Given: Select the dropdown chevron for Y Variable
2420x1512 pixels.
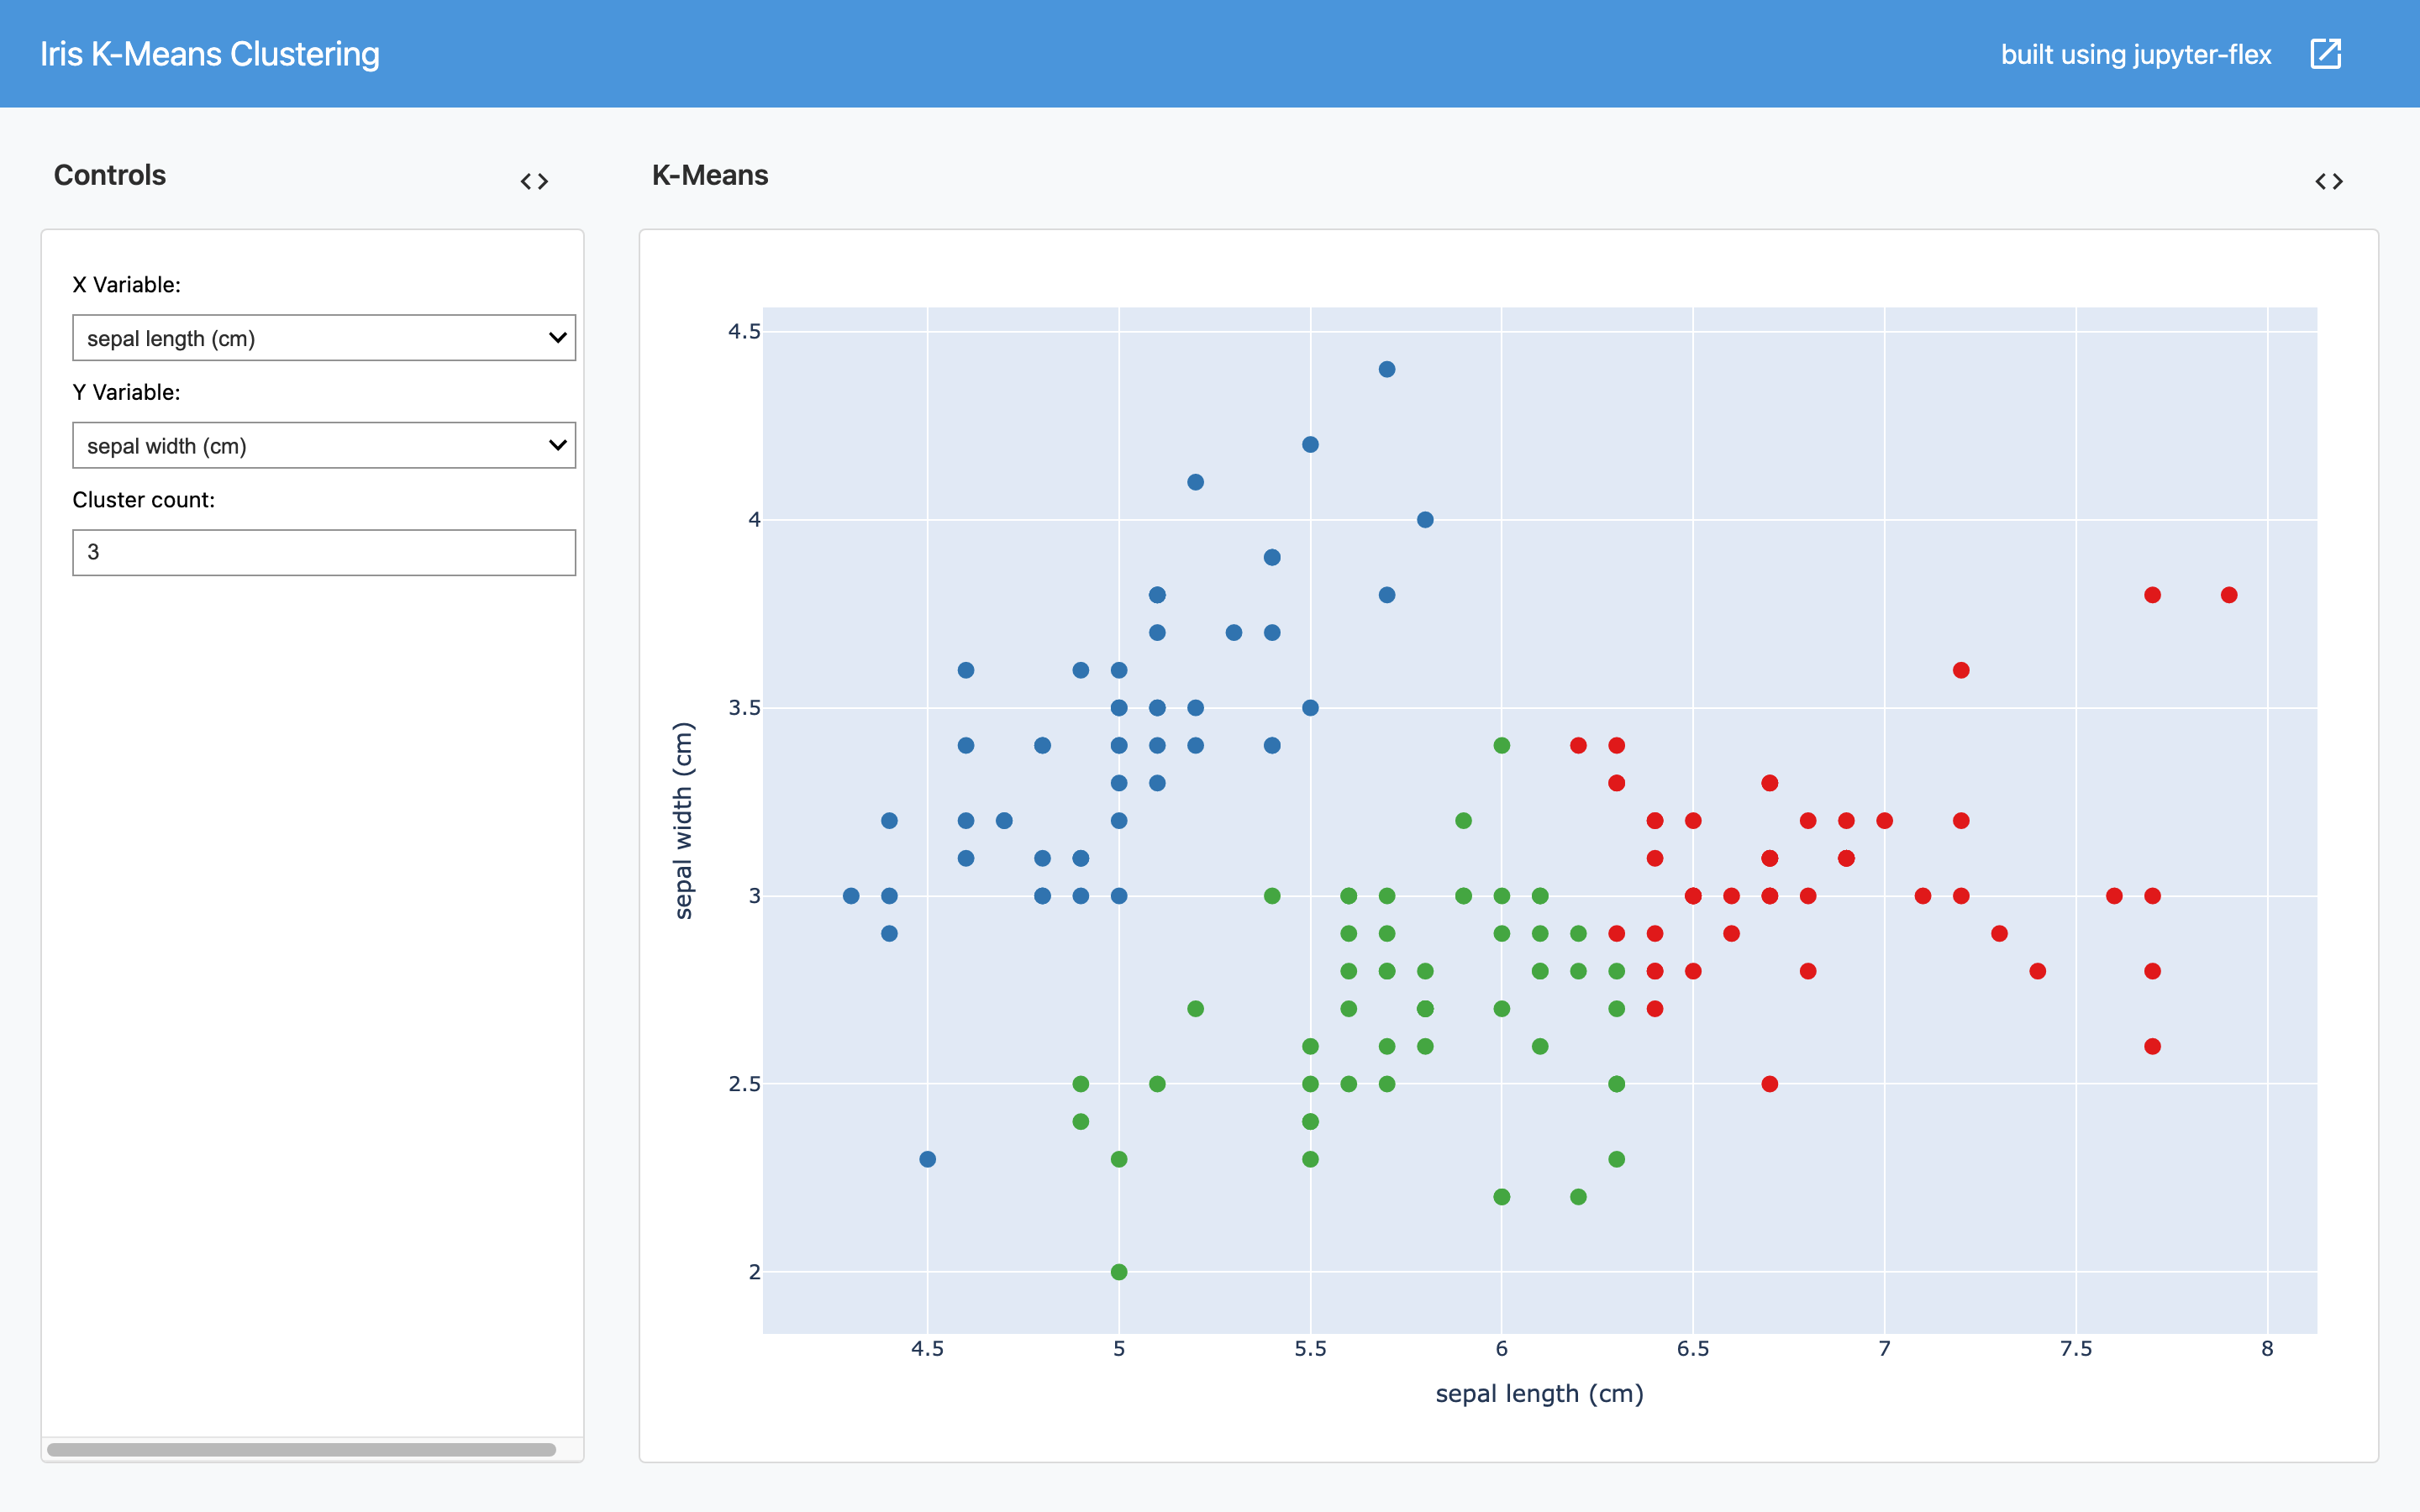Looking at the screenshot, I should pyautogui.click(x=558, y=444).
